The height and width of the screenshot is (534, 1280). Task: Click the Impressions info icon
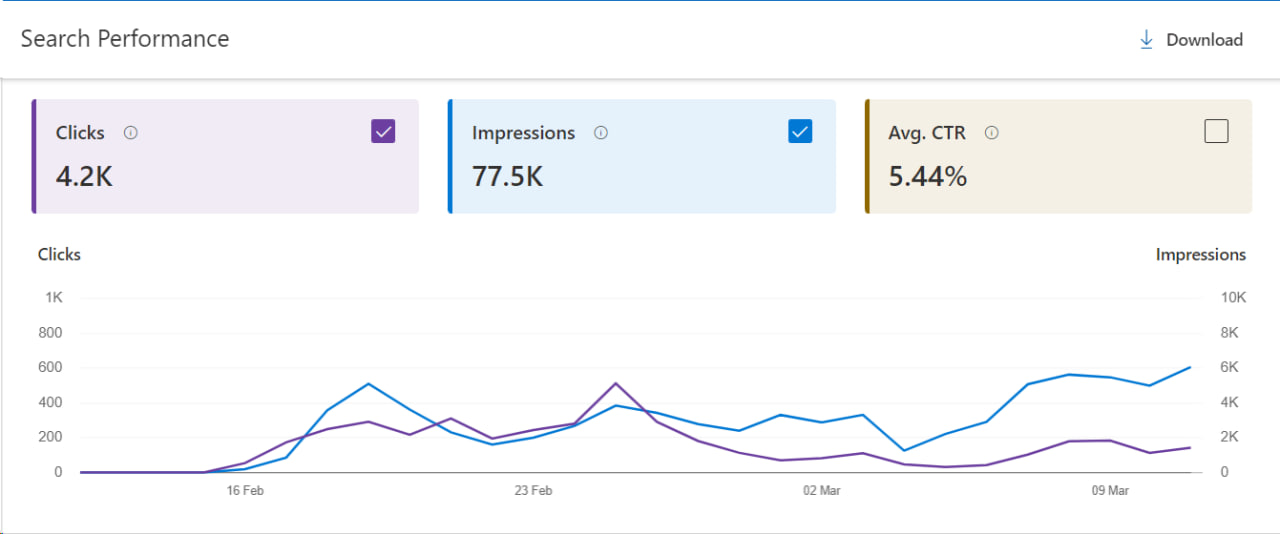(x=600, y=133)
